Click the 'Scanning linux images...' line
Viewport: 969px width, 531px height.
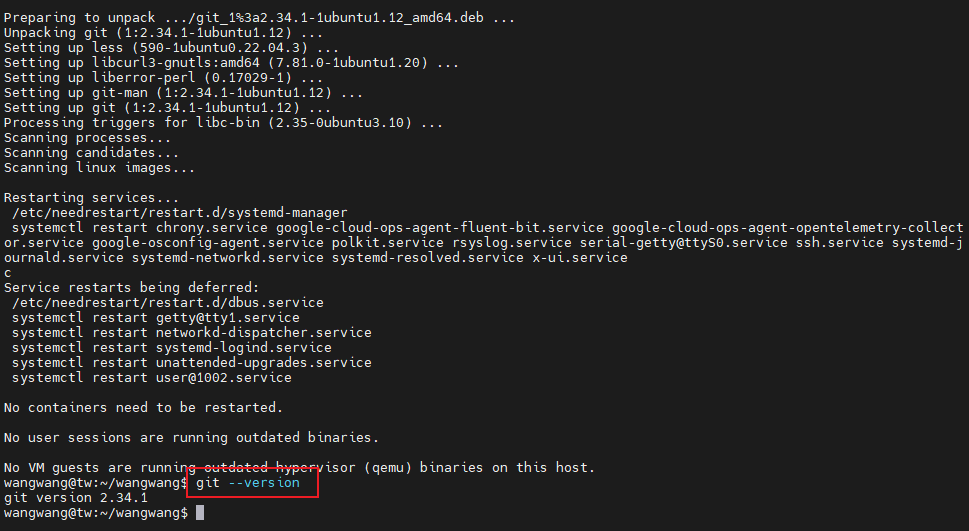(x=99, y=168)
